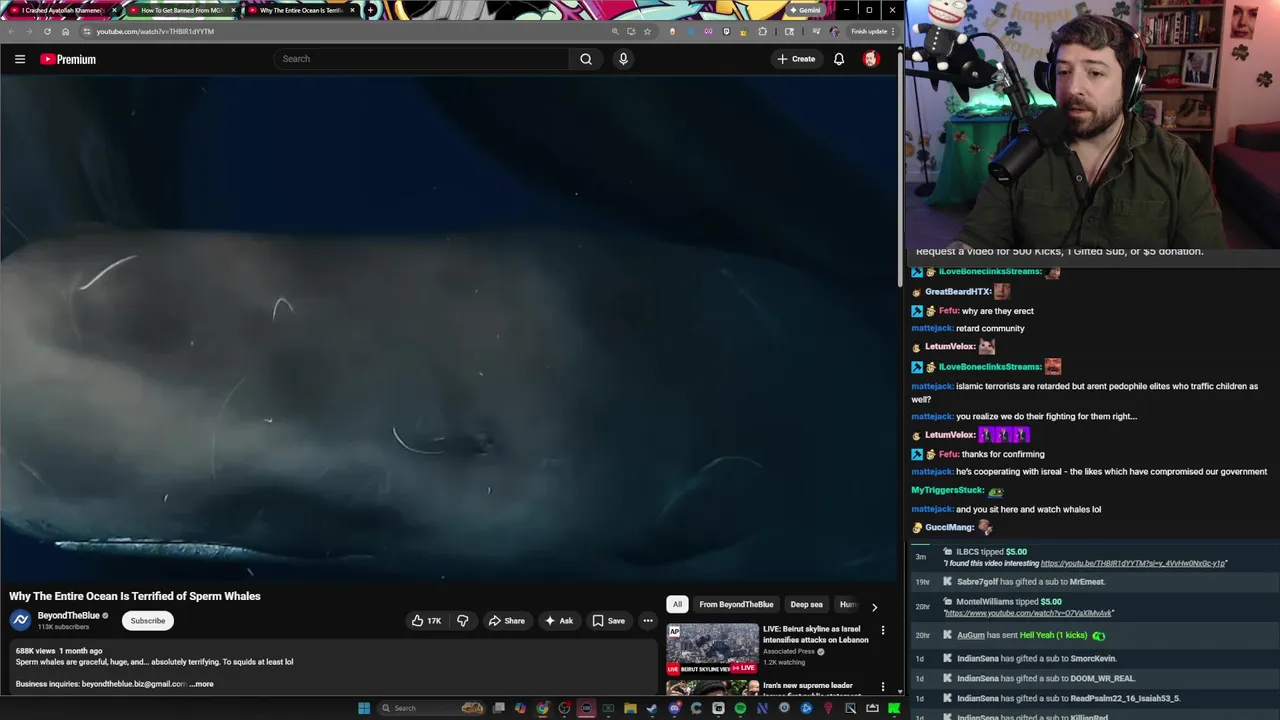The height and width of the screenshot is (720, 1280).
Task: Like the video with 17K thumbs up
Action: tap(426, 621)
